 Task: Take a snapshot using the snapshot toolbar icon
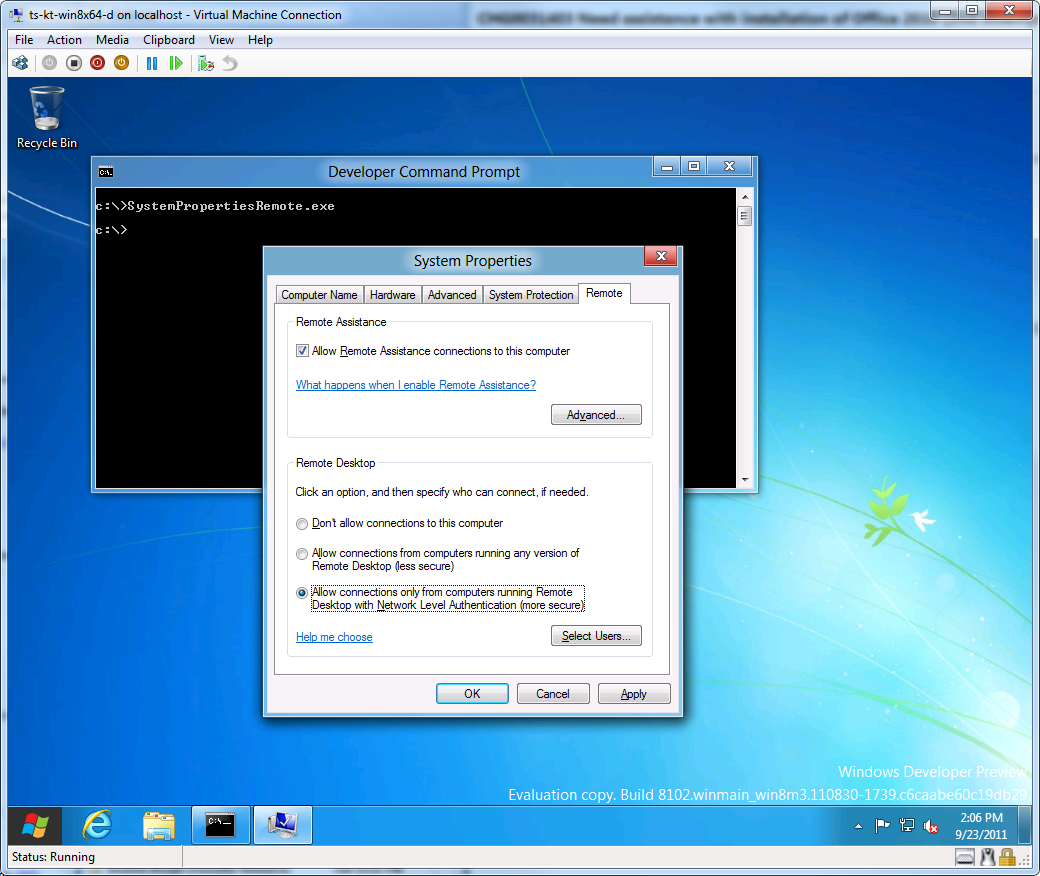(206, 62)
